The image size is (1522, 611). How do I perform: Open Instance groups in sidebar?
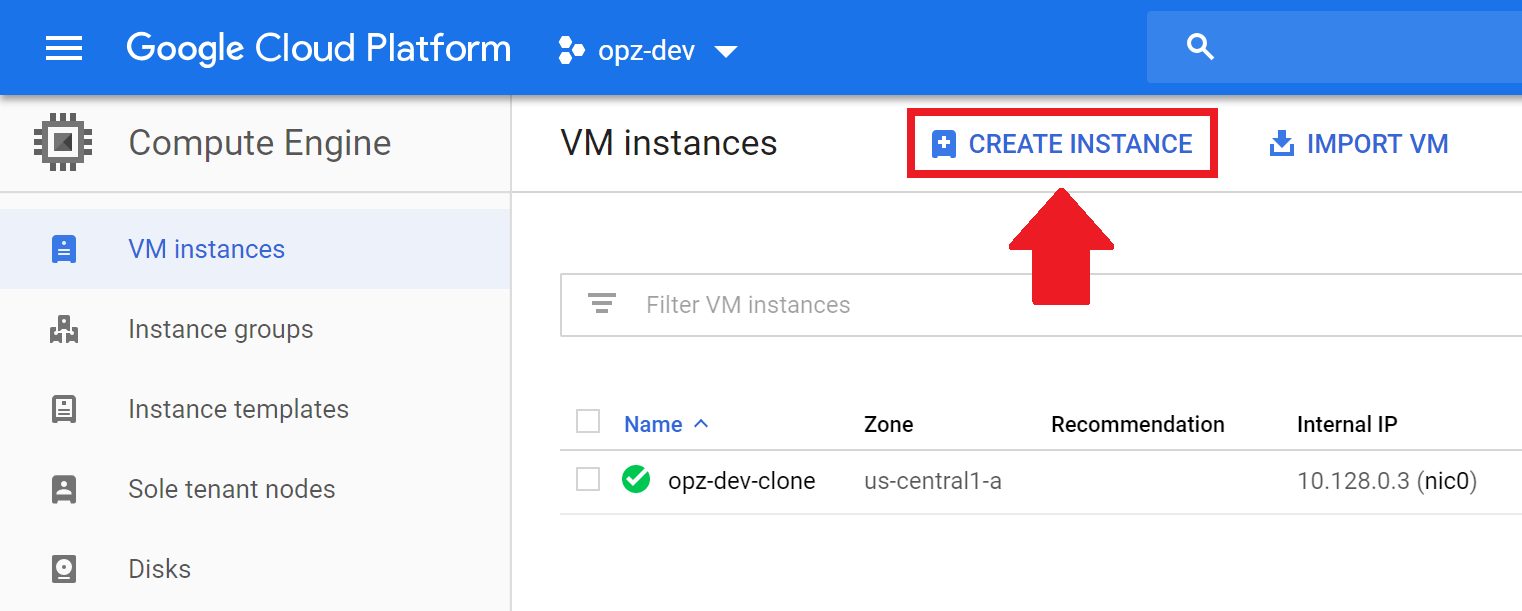255,329
